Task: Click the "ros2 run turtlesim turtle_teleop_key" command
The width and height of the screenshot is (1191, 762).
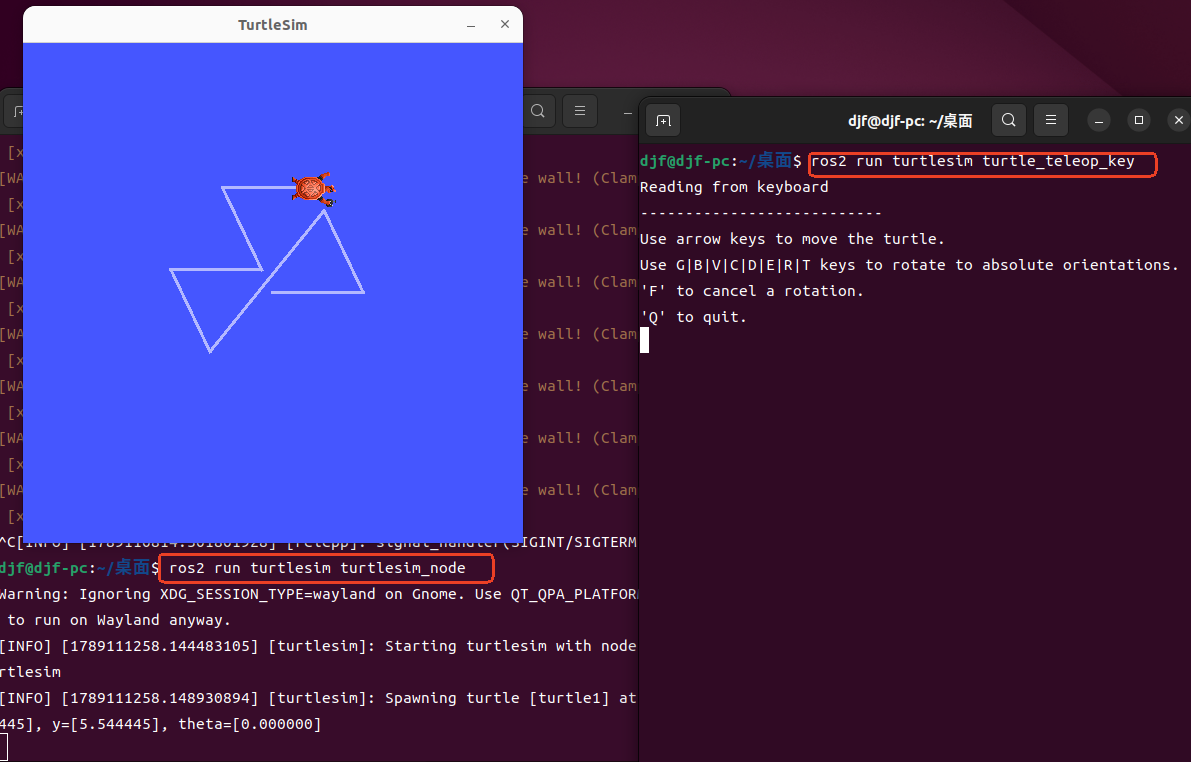Action: [x=973, y=161]
